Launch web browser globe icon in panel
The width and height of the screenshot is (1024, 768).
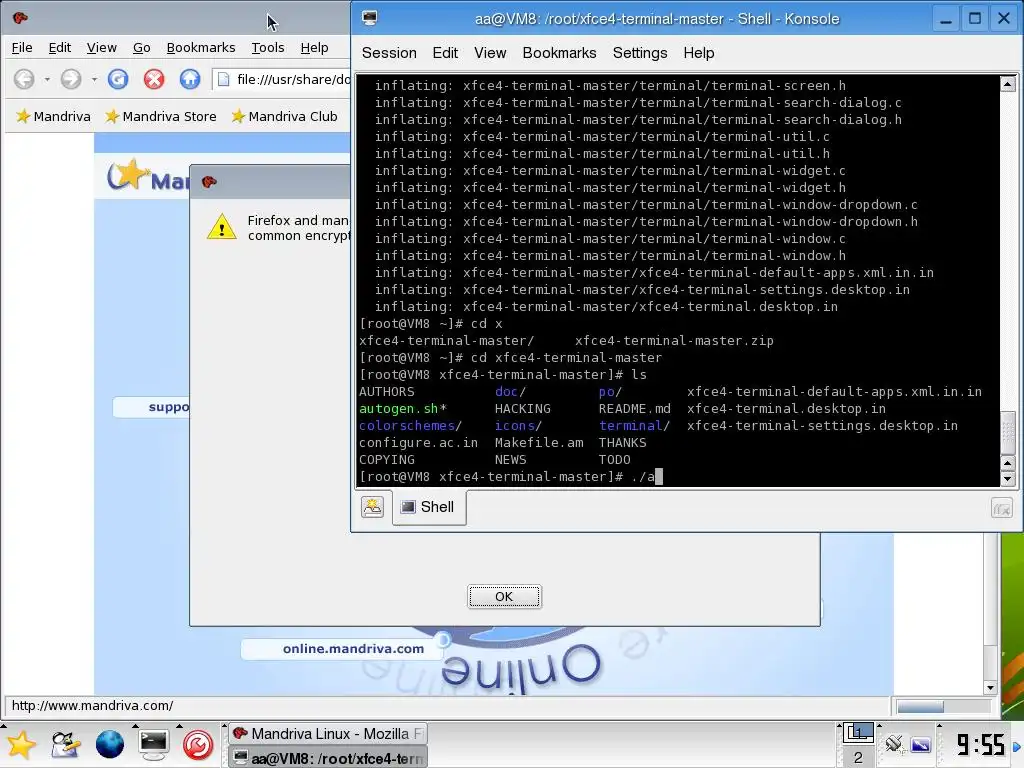pyautogui.click(x=110, y=745)
